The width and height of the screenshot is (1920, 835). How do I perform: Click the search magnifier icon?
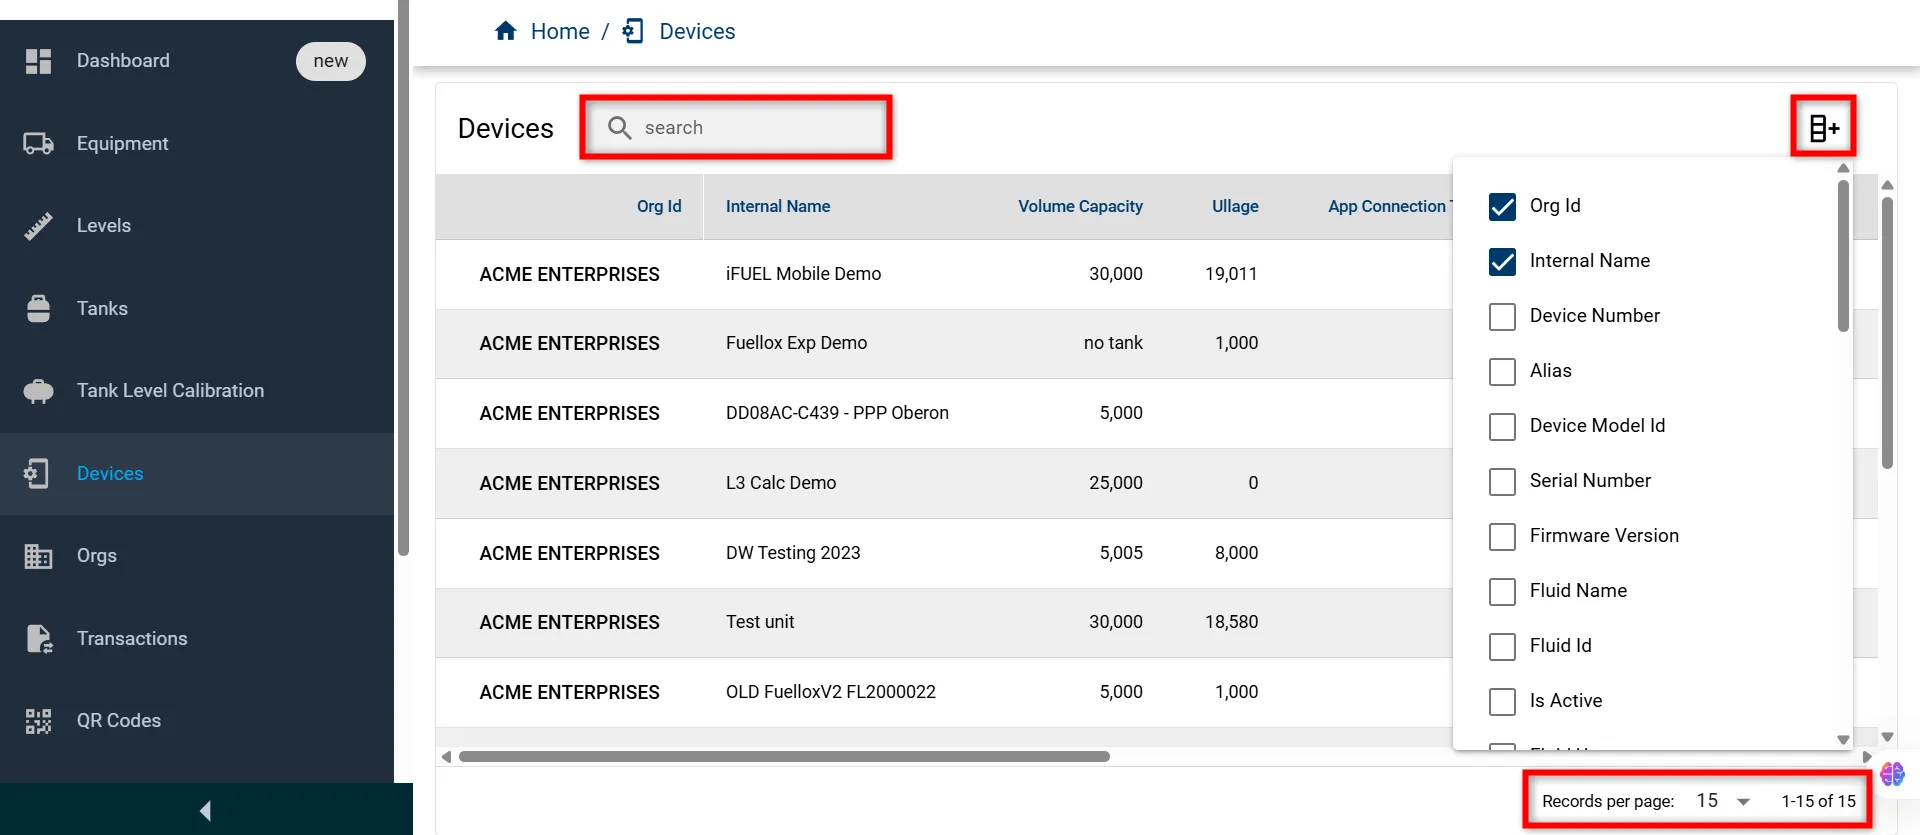point(620,128)
